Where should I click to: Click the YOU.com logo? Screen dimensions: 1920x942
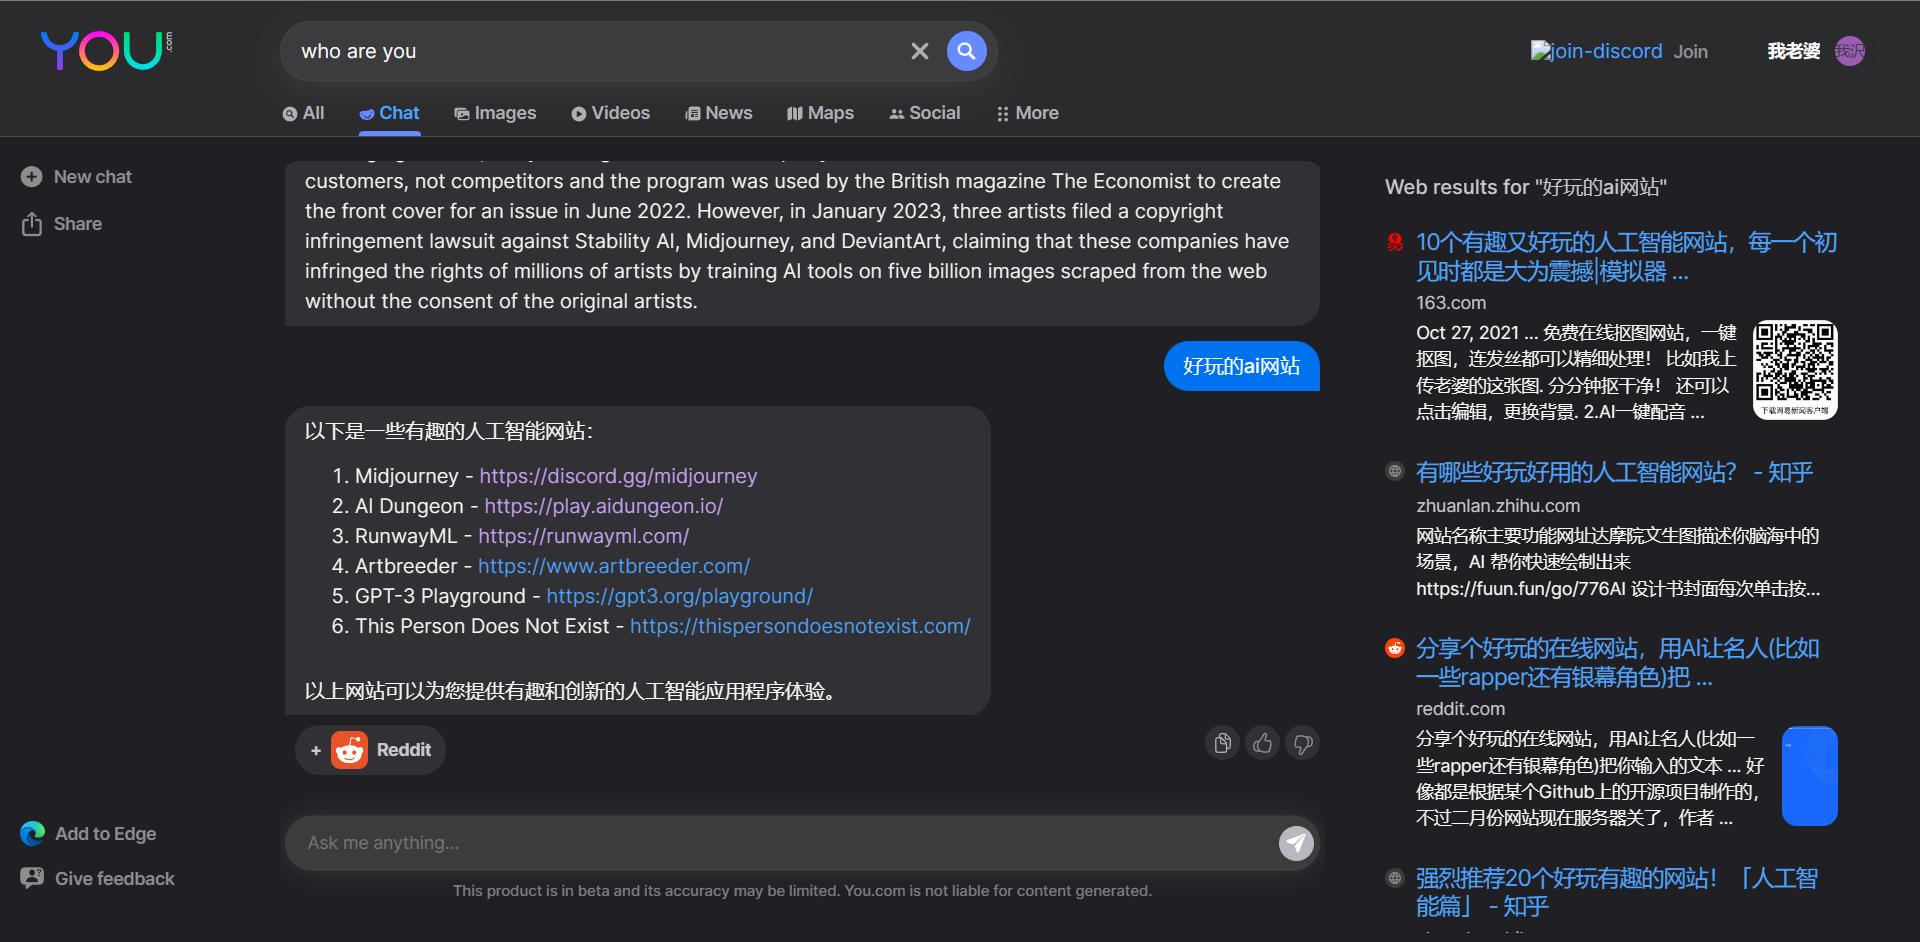106,50
